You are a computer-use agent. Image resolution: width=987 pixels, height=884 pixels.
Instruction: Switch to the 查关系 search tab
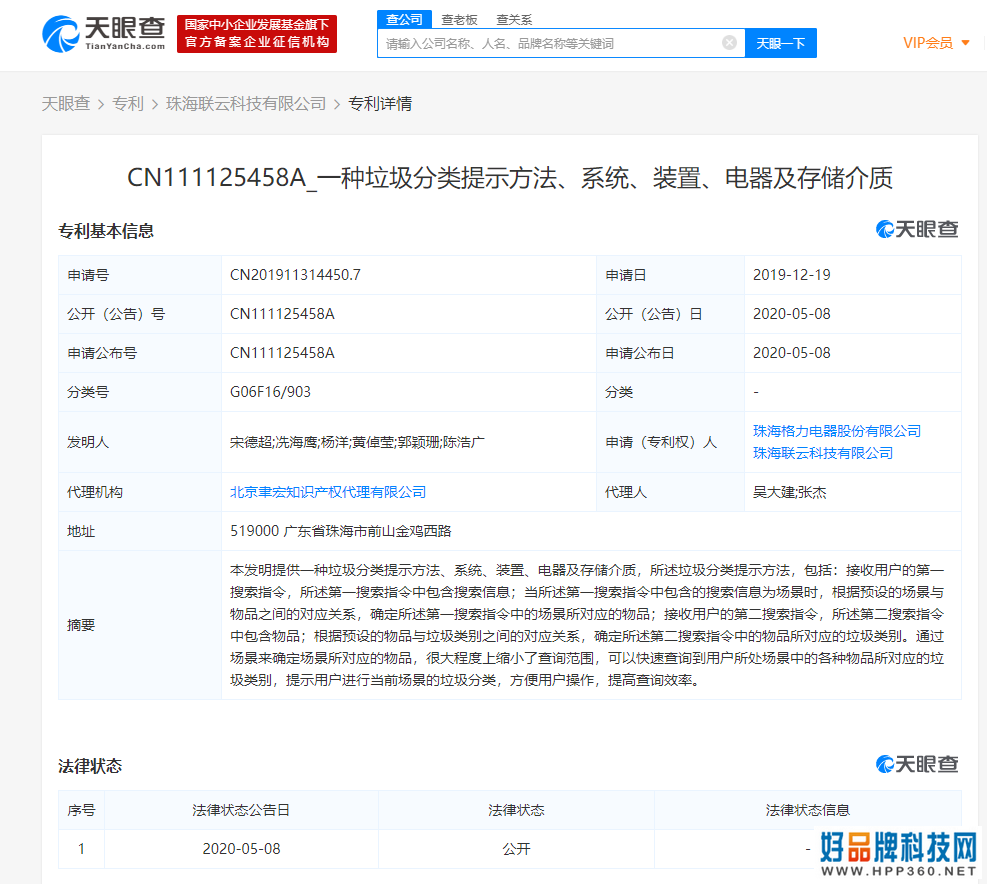(514, 20)
